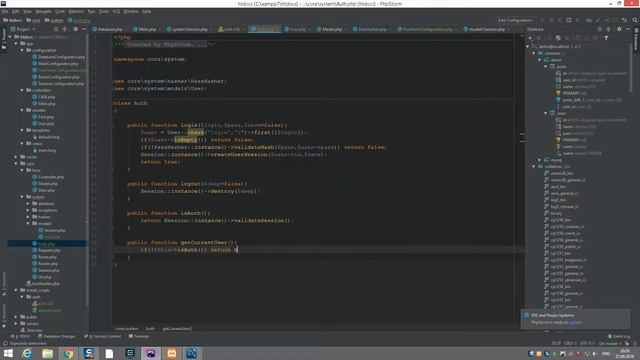Click the yellow warning marker on editor stripe
The height and width of the screenshot is (360, 640).
coord(522,134)
